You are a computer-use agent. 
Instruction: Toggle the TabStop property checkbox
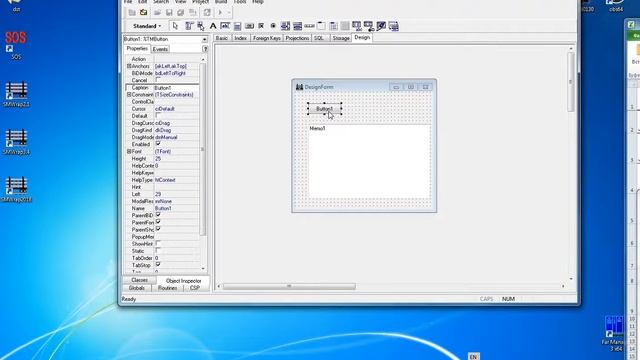click(x=158, y=265)
